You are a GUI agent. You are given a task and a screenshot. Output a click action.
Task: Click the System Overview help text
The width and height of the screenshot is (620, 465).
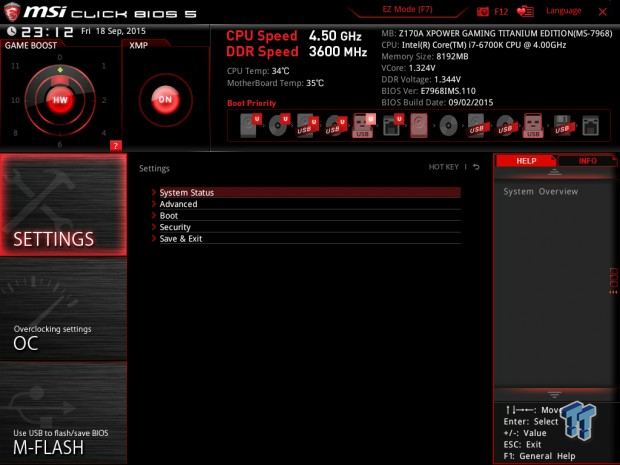[541, 191]
